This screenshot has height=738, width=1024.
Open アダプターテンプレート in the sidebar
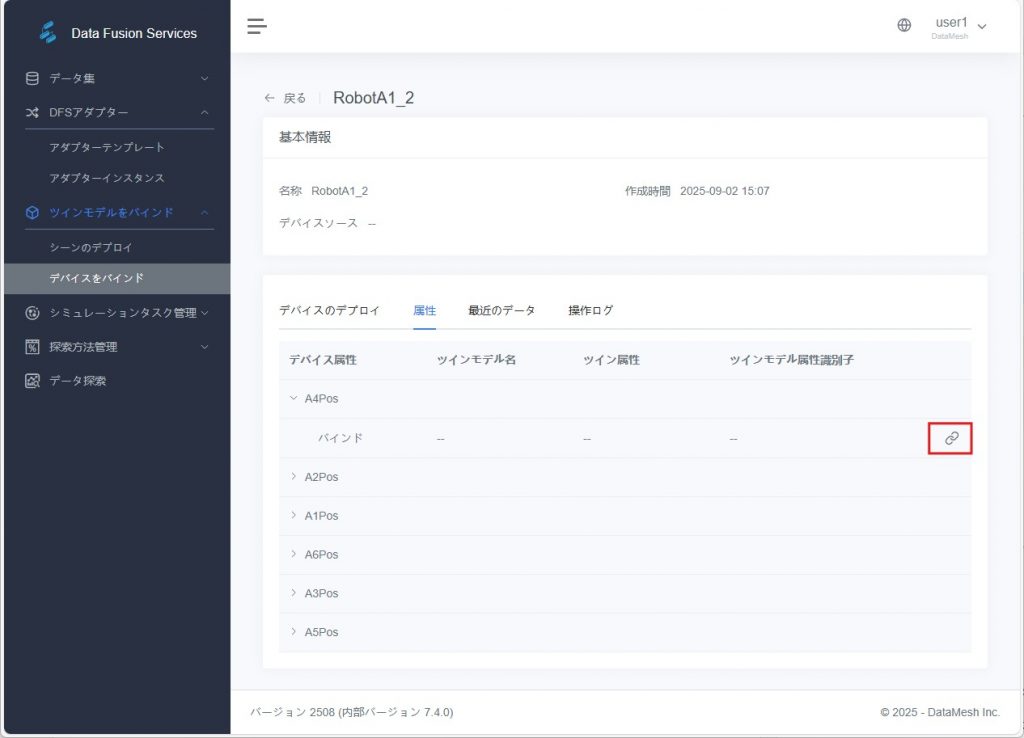tap(107, 147)
